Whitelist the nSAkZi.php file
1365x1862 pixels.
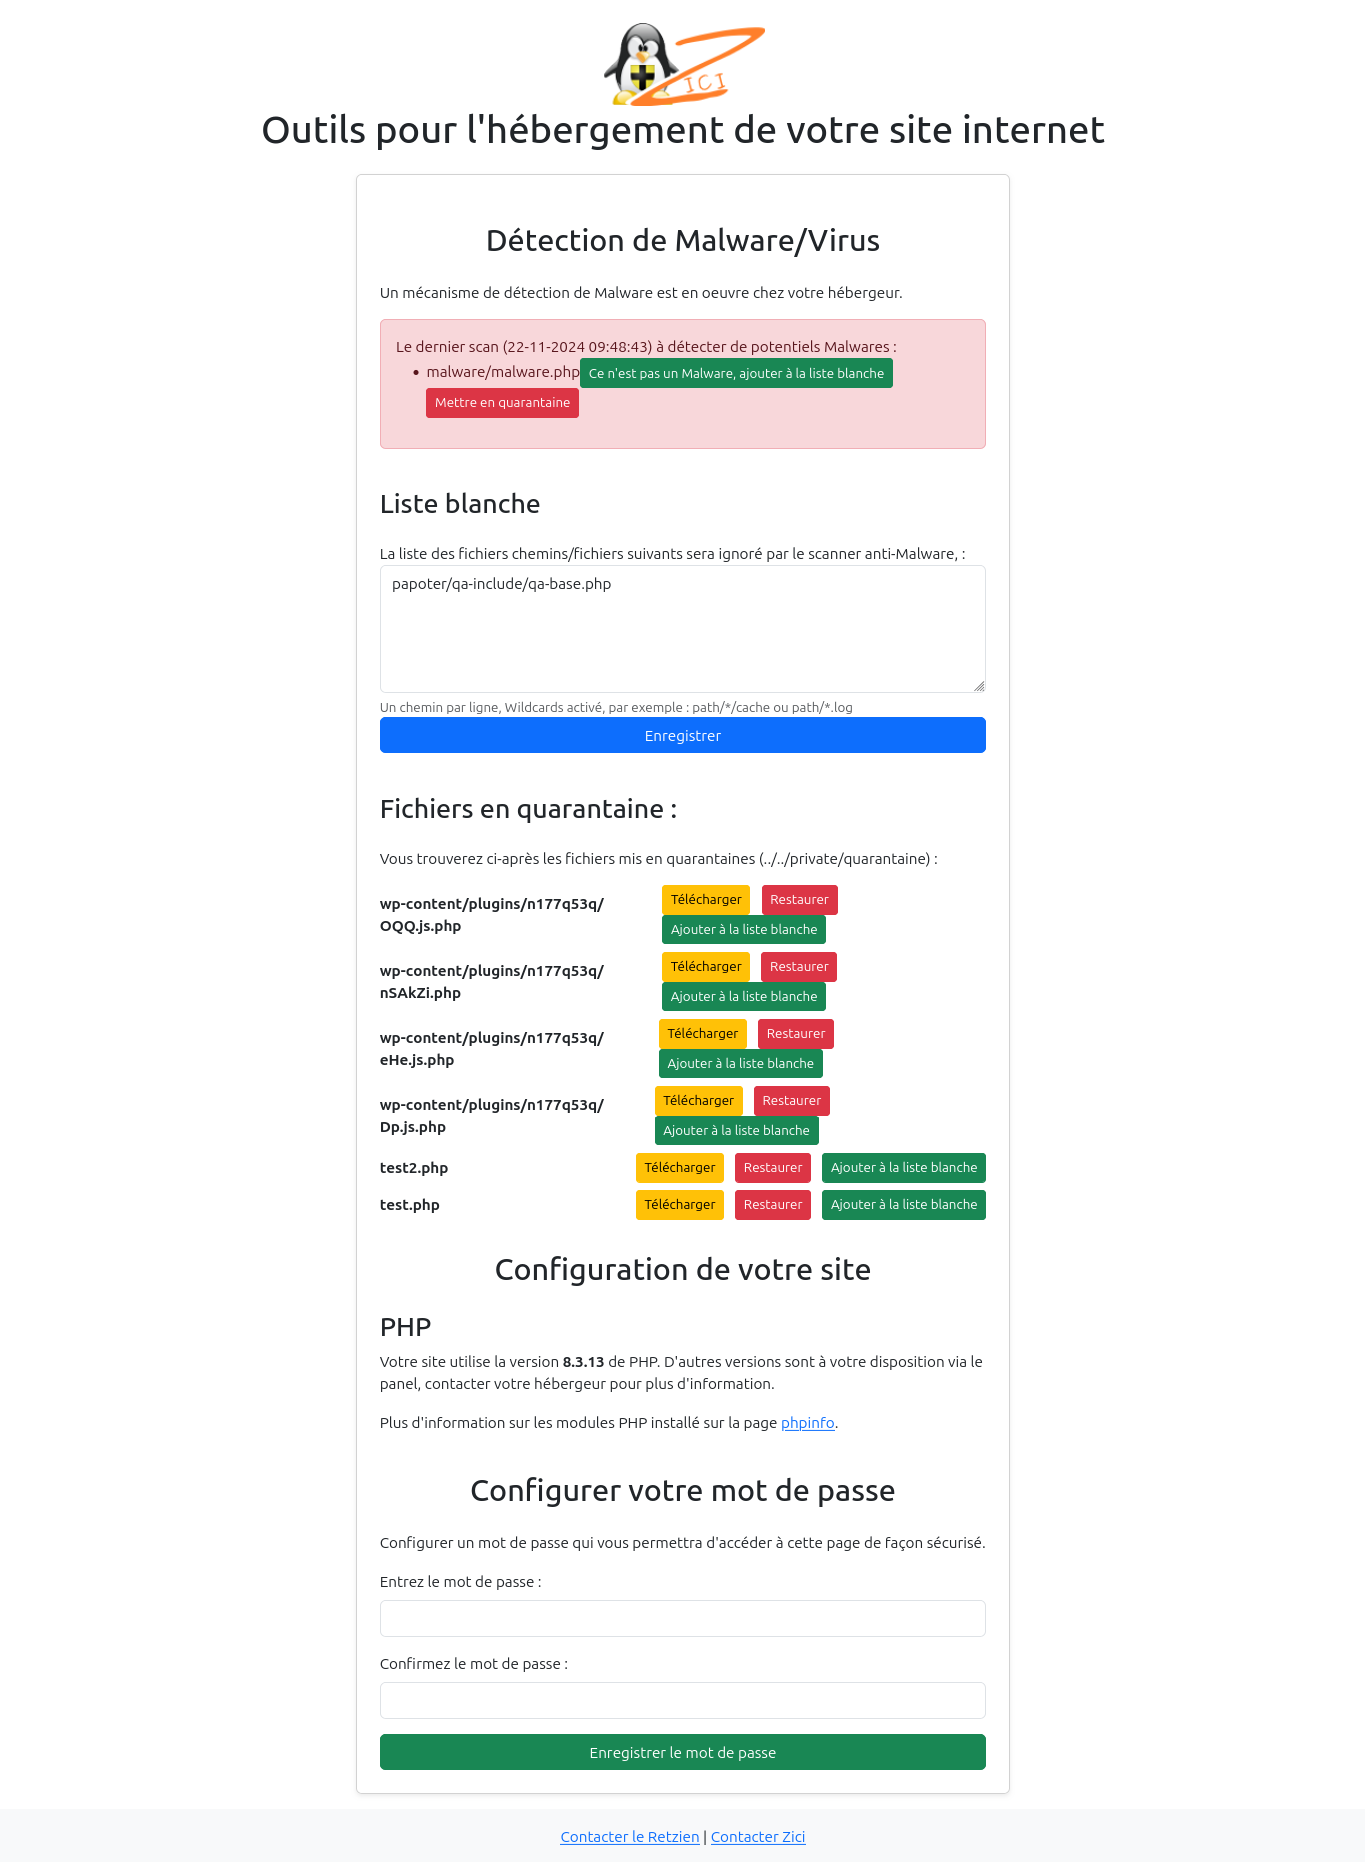743,997
